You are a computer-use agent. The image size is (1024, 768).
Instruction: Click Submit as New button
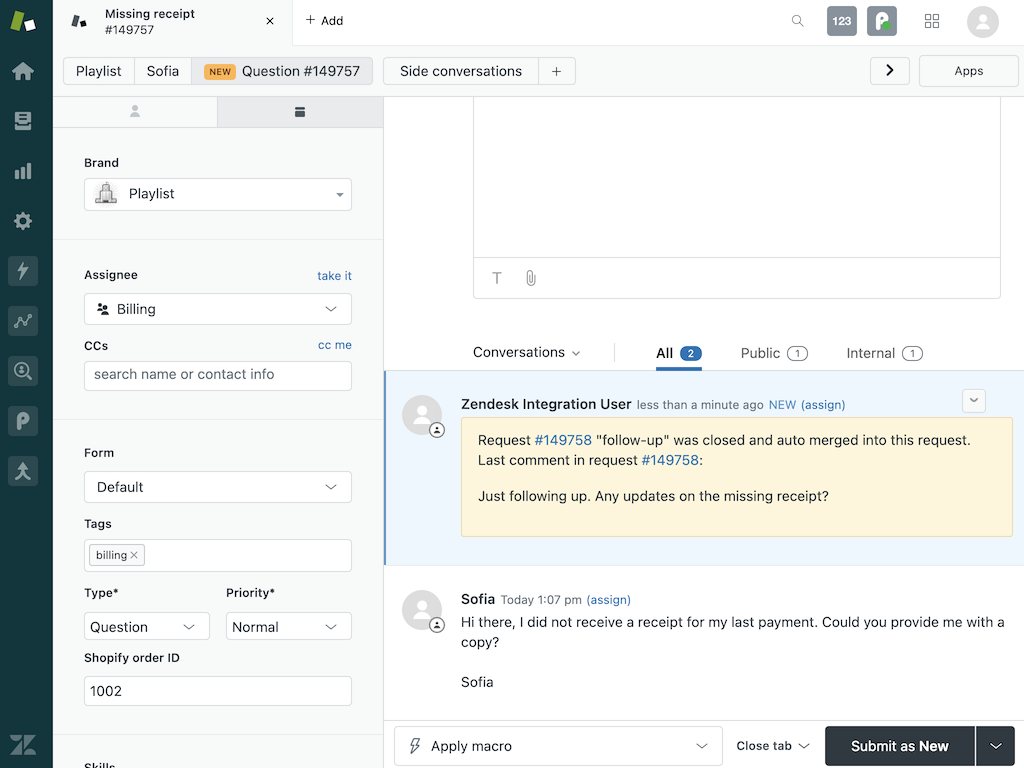pyautogui.click(x=900, y=746)
